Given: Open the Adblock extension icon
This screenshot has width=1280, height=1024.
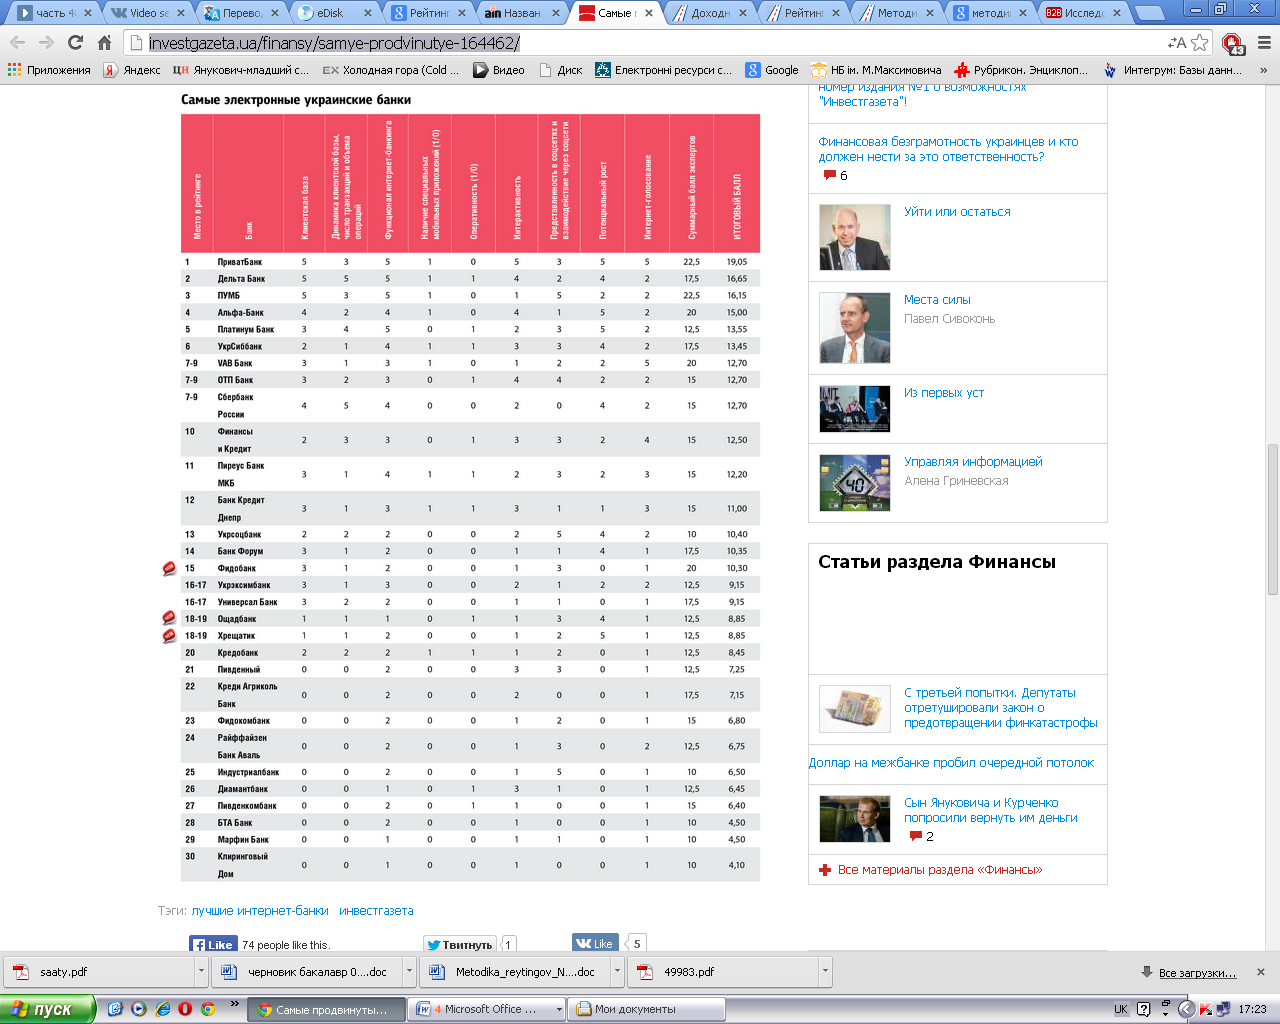Looking at the screenshot, I should [1234, 44].
